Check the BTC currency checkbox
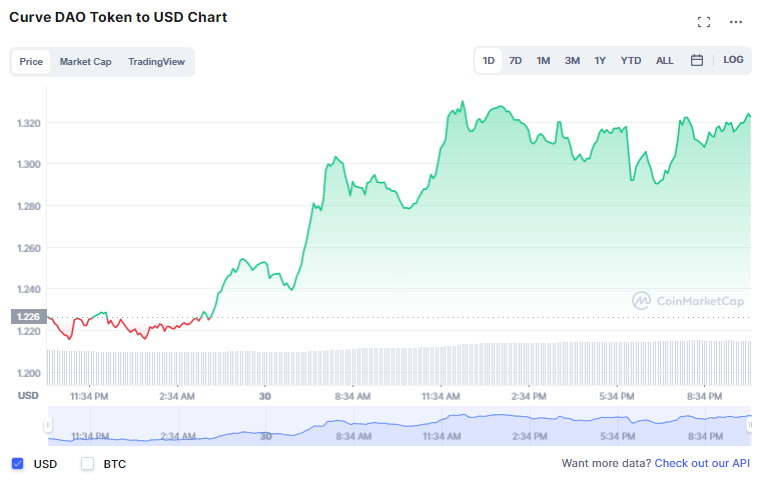 point(87,463)
